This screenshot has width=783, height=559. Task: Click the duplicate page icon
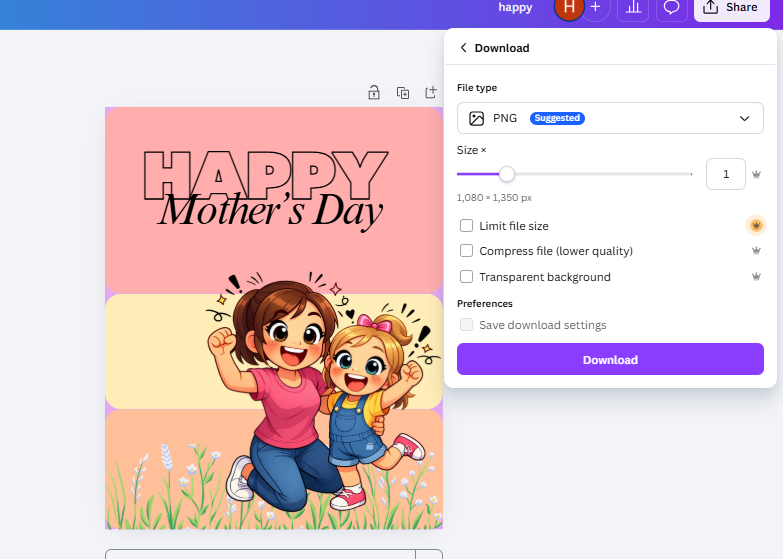coord(402,93)
